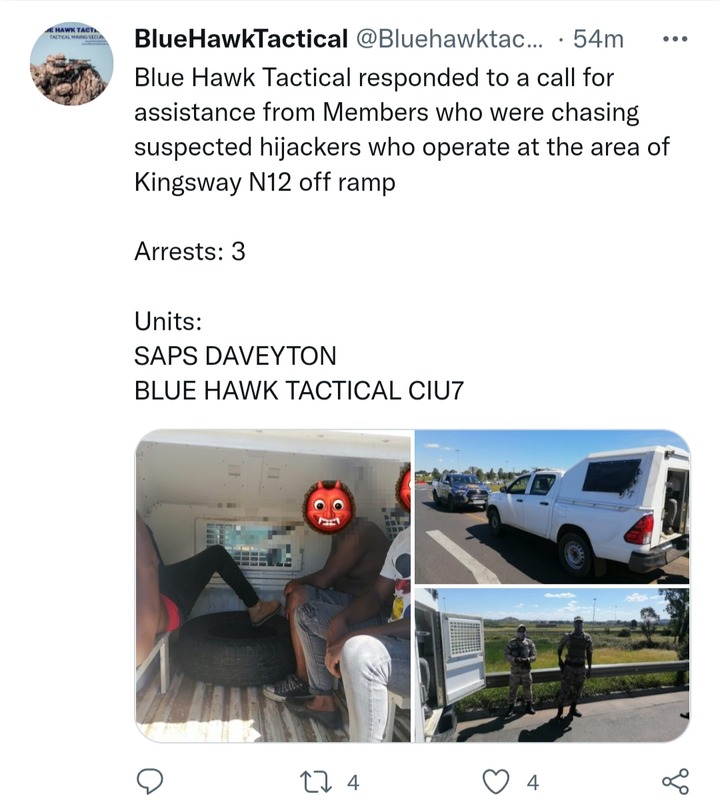Image resolution: width=720 pixels, height=810 pixels.
Task: Retweet this post using the arrows icon
Action: pyautogui.click(x=316, y=782)
